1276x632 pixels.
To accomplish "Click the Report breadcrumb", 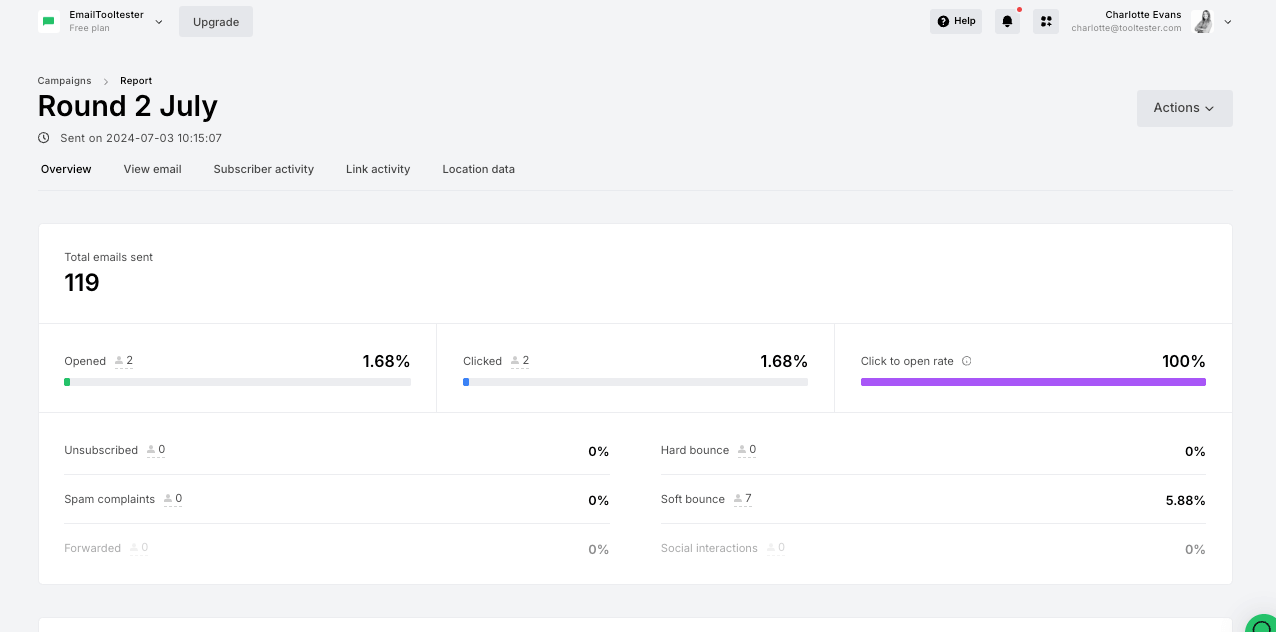I will 136,81.
